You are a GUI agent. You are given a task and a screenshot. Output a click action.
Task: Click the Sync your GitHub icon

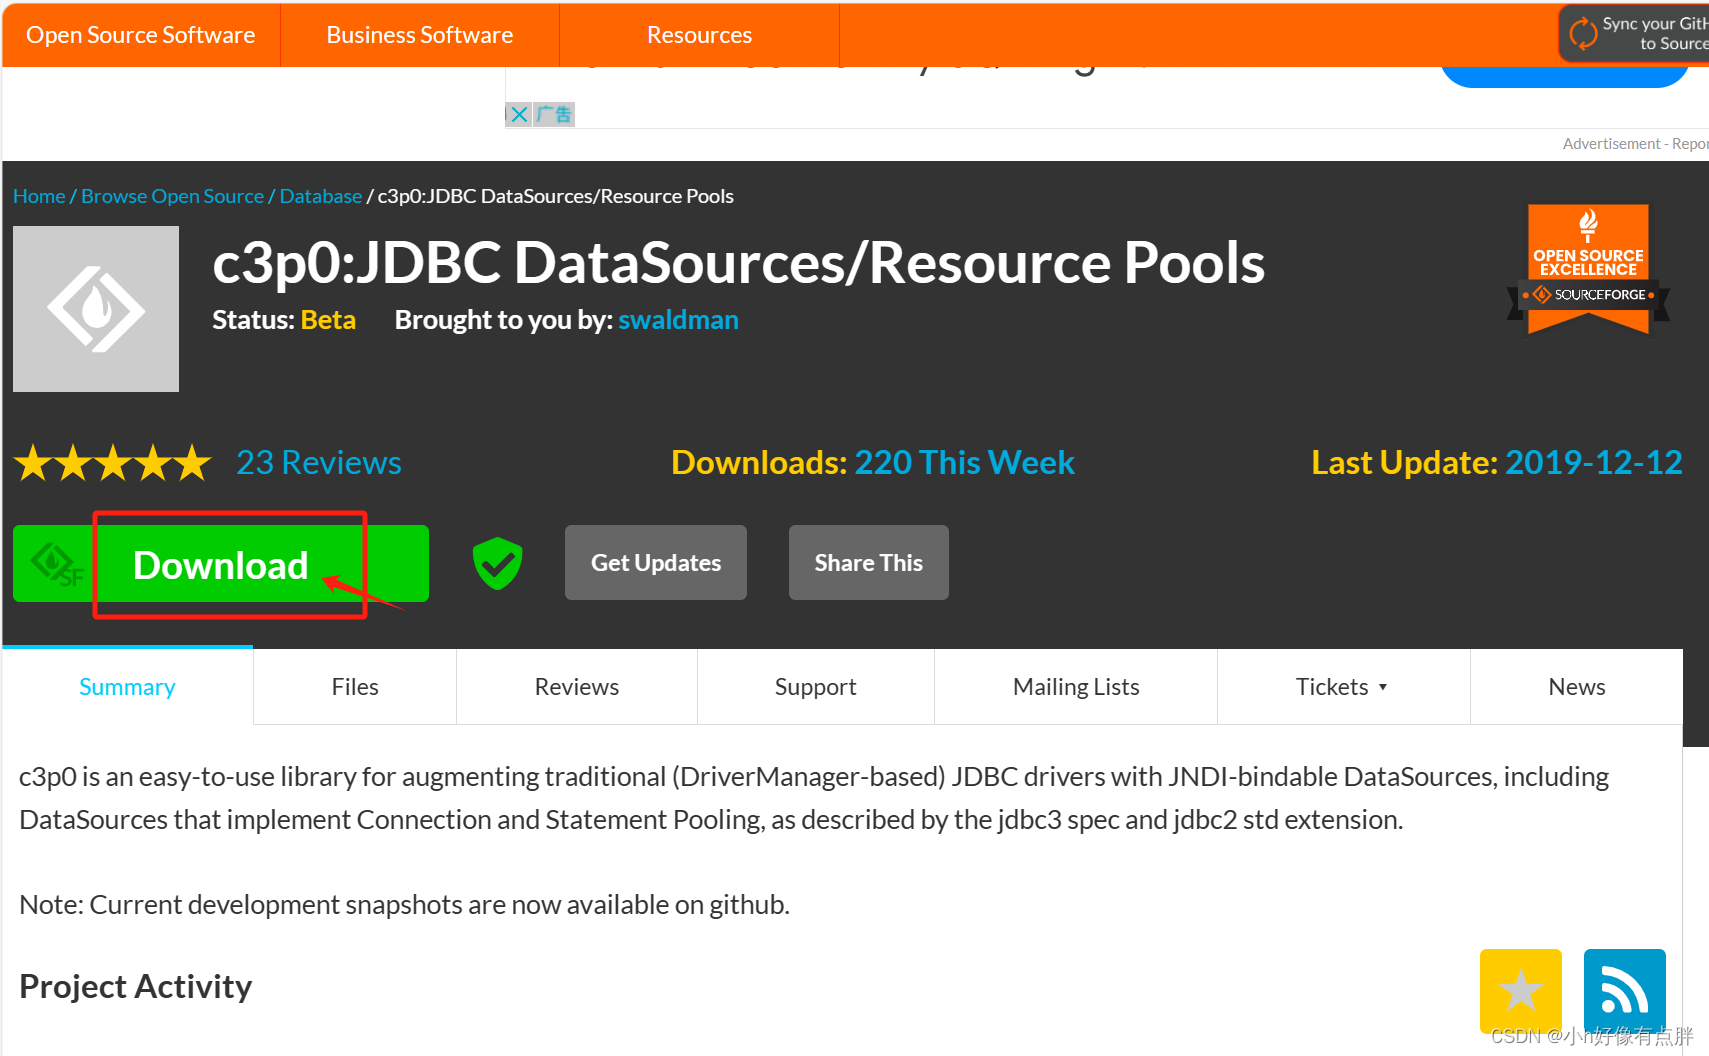point(1583,33)
